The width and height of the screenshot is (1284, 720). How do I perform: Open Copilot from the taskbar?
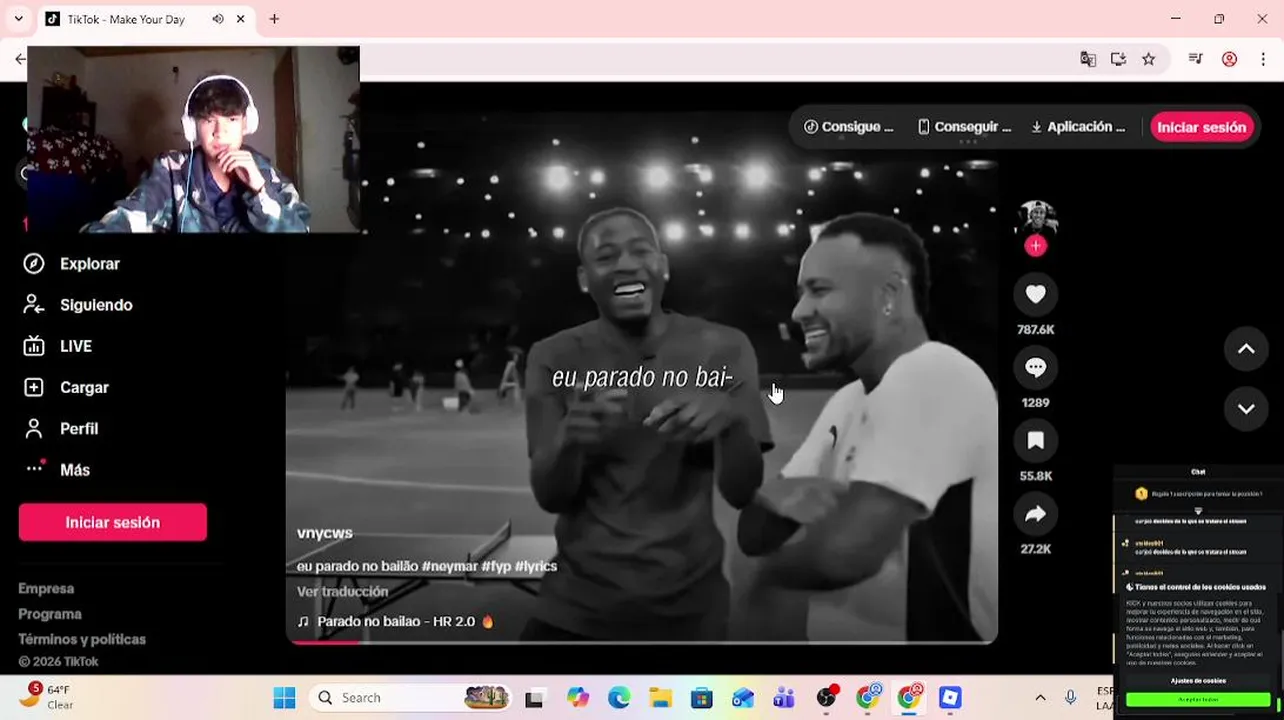pyautogui.click(x=578, y=698)
